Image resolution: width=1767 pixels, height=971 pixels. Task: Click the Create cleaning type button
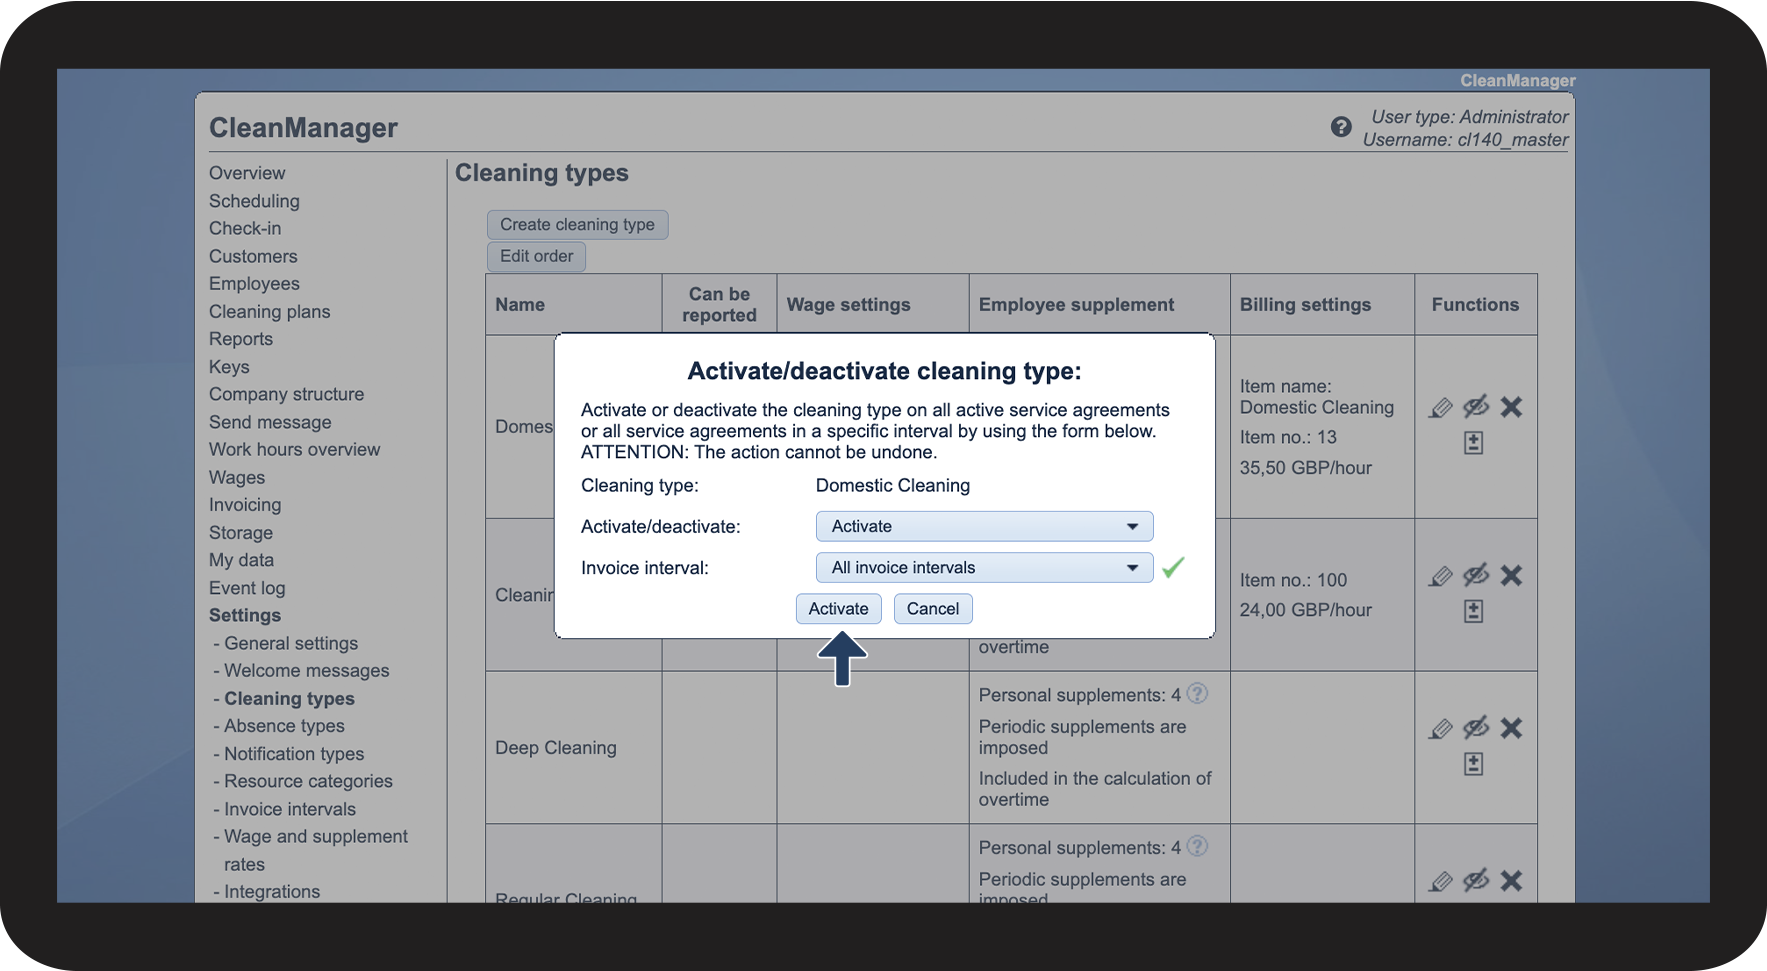click(x=577, y=225)
